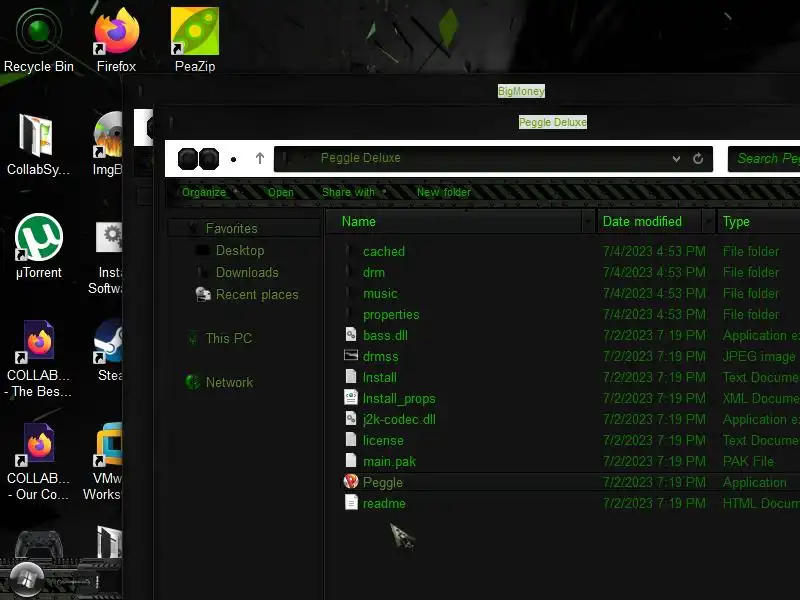Click the Peggle Deluxe address bar

coord(493,159)
